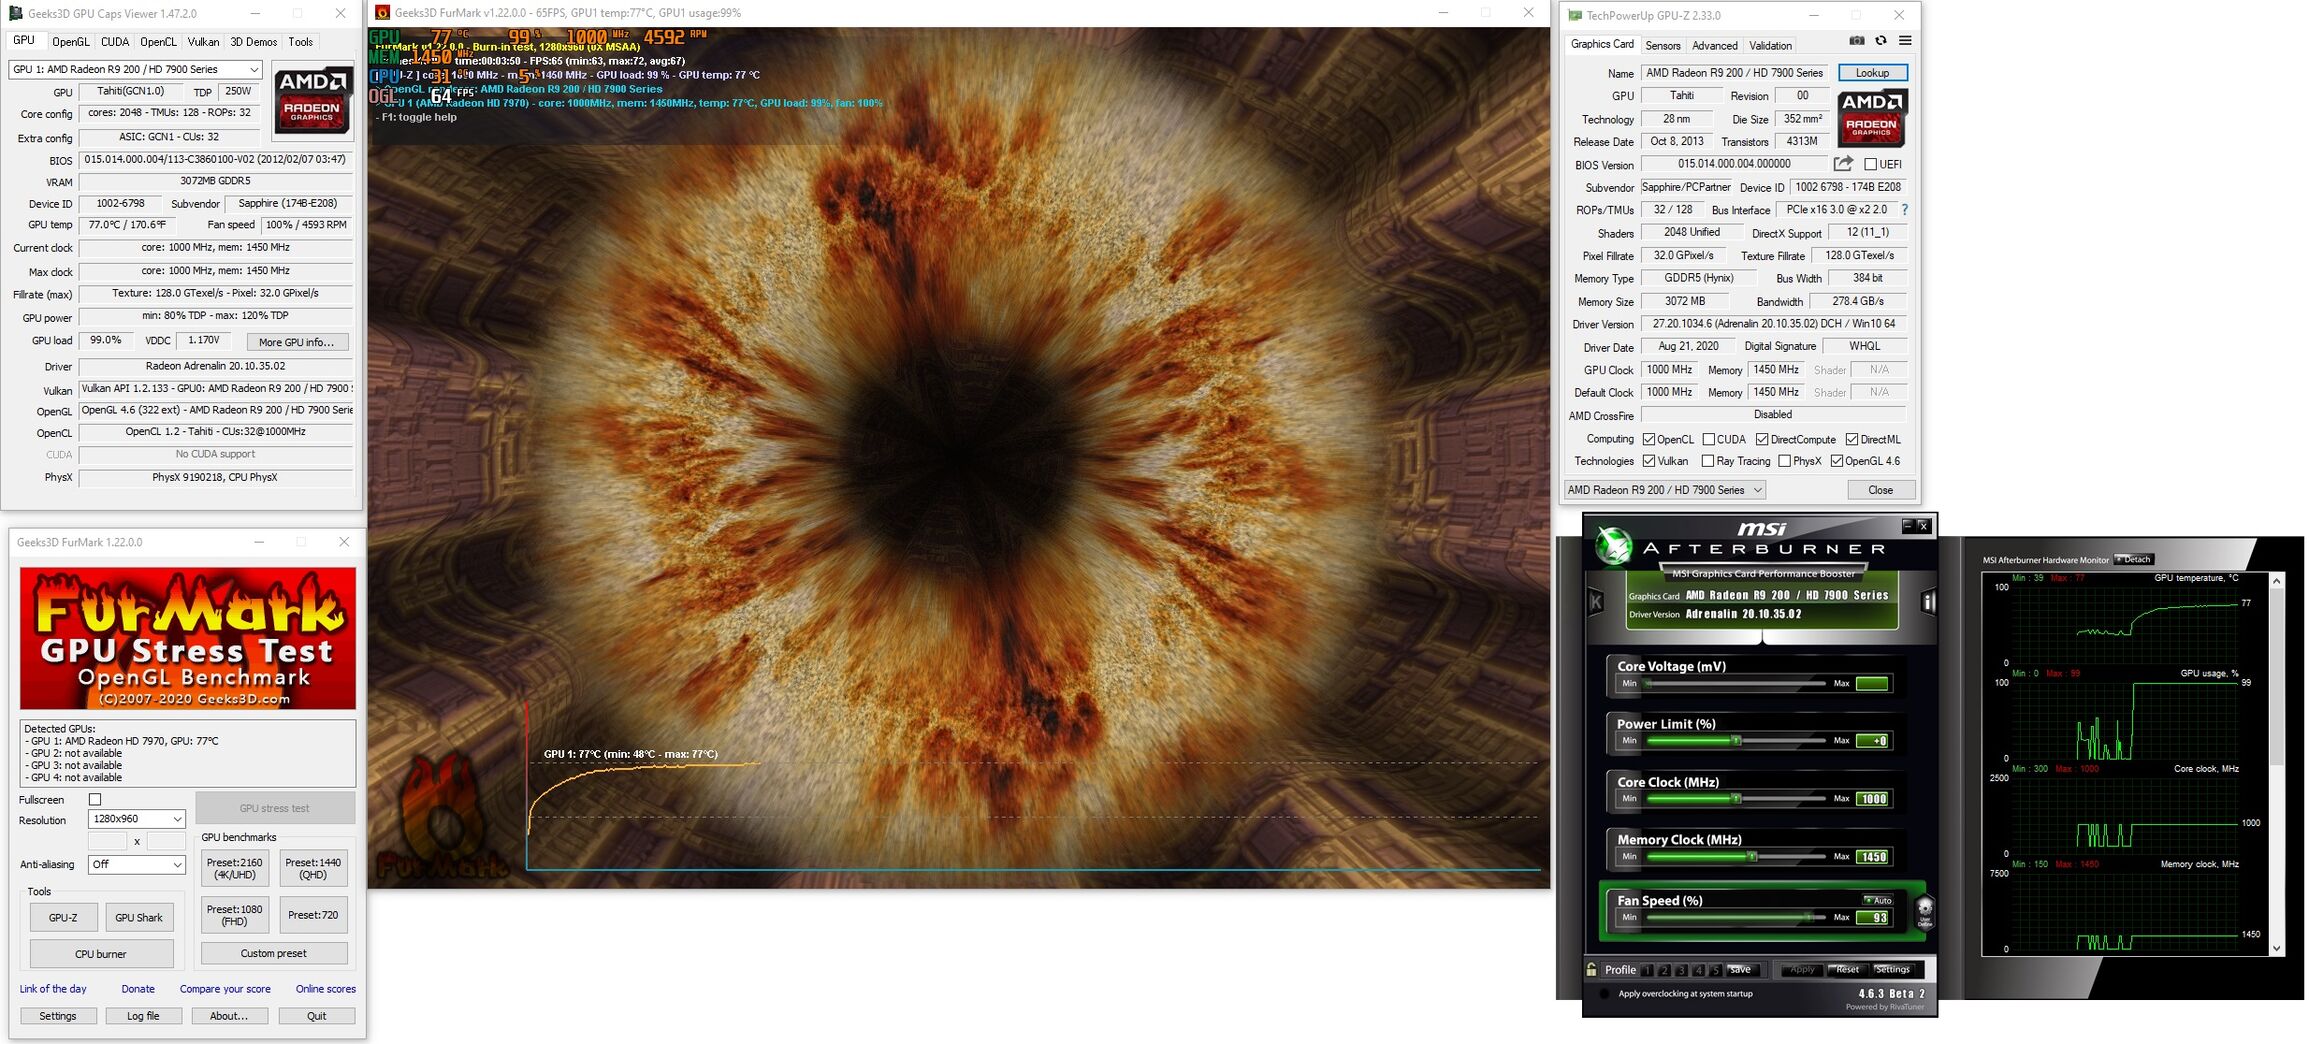The width and height of the screenshot is (2309, 1044).
Task: Toggle the Vulkan checkbox in GPU-Z
Action: 1649,461
